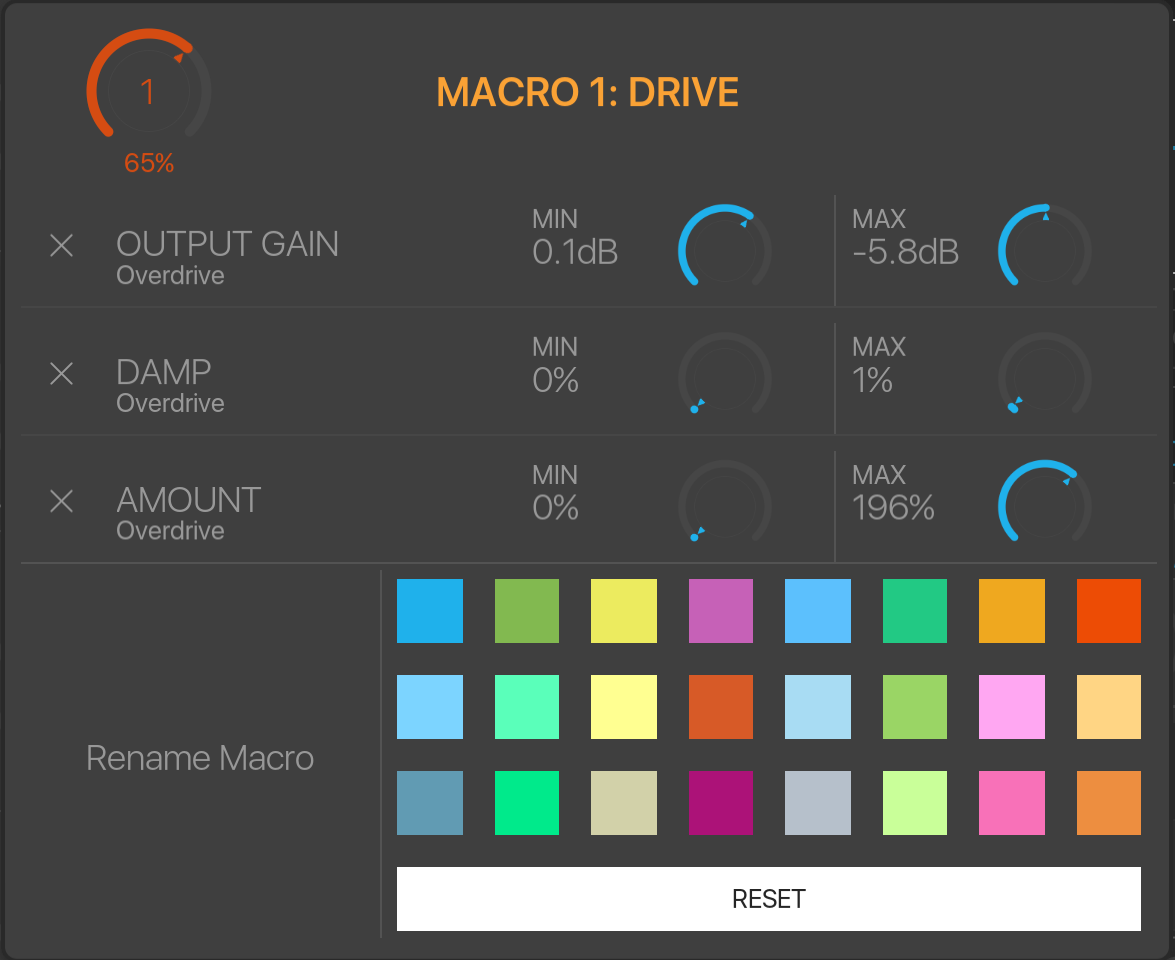Pick the peach swatch in second row
This screenshot has height=960, width=1175.
click(1109, 707)
